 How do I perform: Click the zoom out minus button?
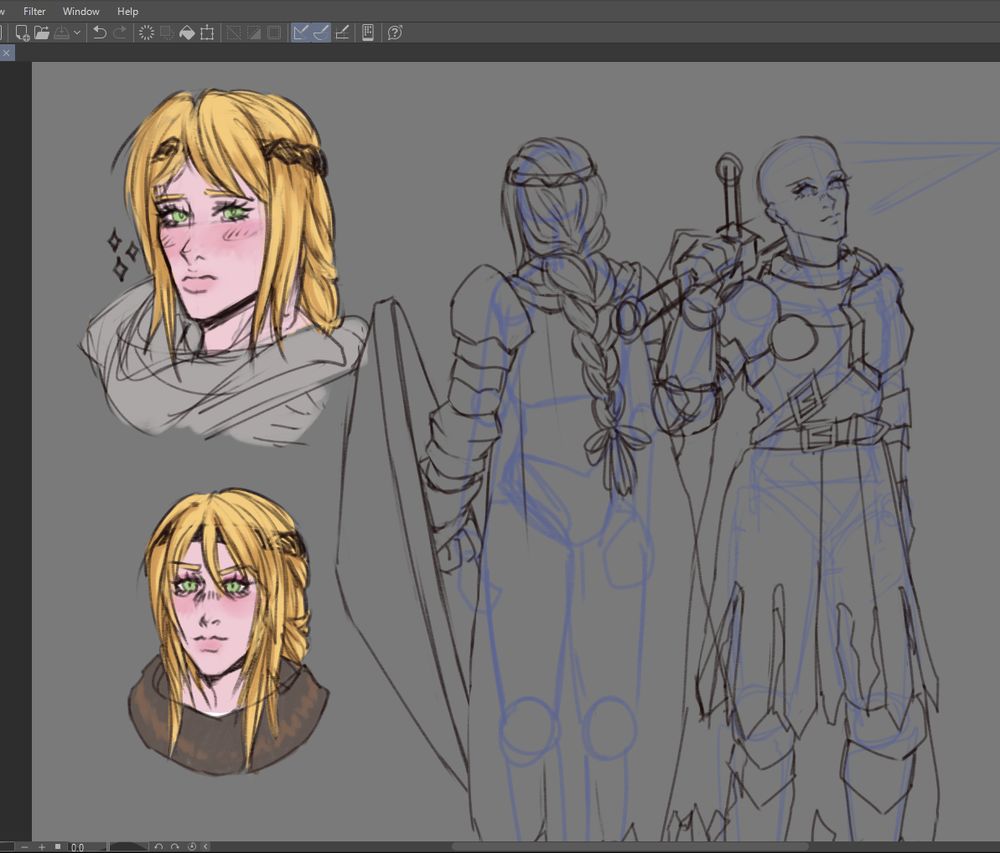pyautogui.click(x=26, y=847)
